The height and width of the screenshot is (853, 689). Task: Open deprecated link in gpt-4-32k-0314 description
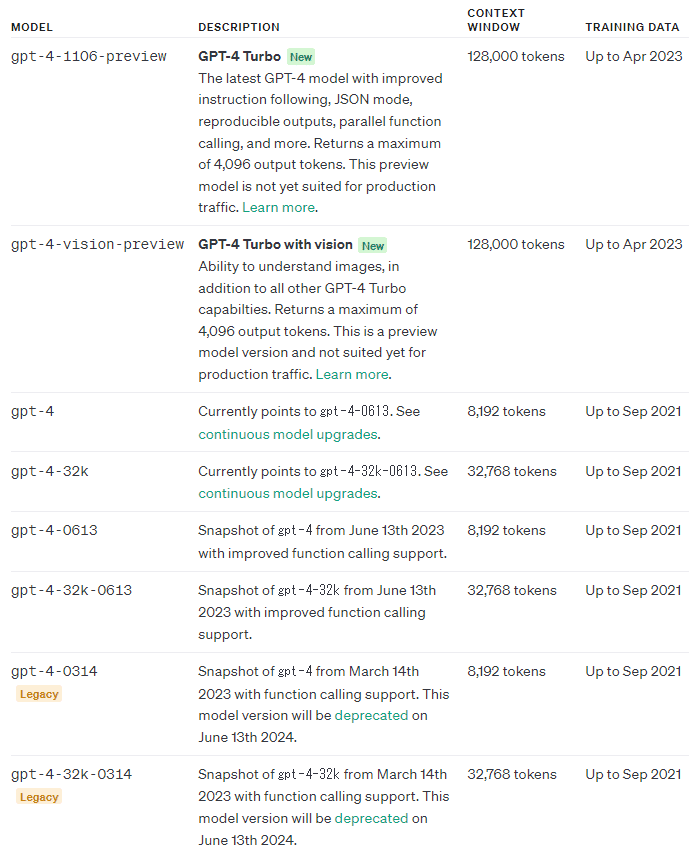pos(371,818)
